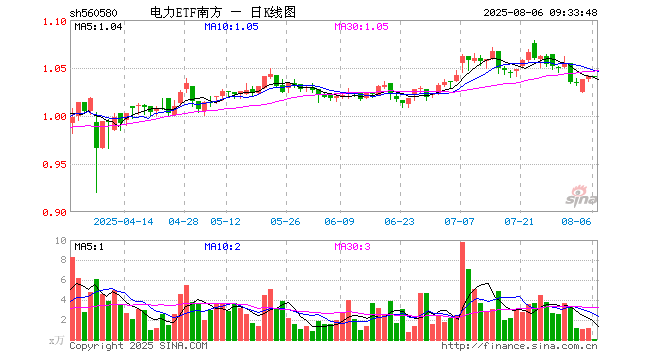Screen dimensions: 660x360
Task: Click the 06-23 date axis label
Action: pos(399,221)
